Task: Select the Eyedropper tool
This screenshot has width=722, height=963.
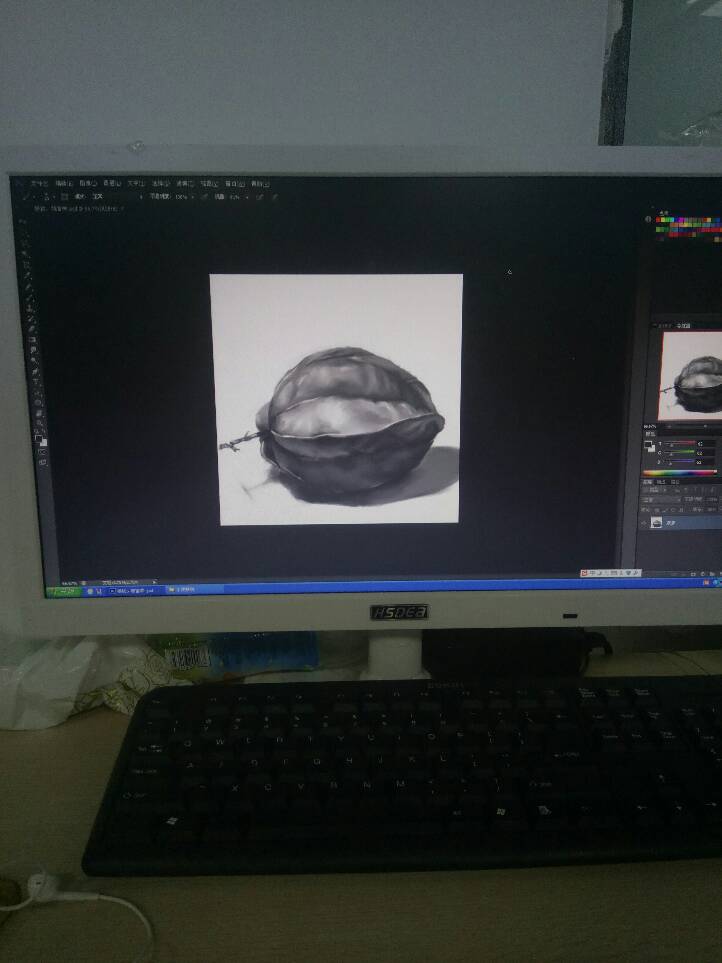Action: [x=27, y=275]
